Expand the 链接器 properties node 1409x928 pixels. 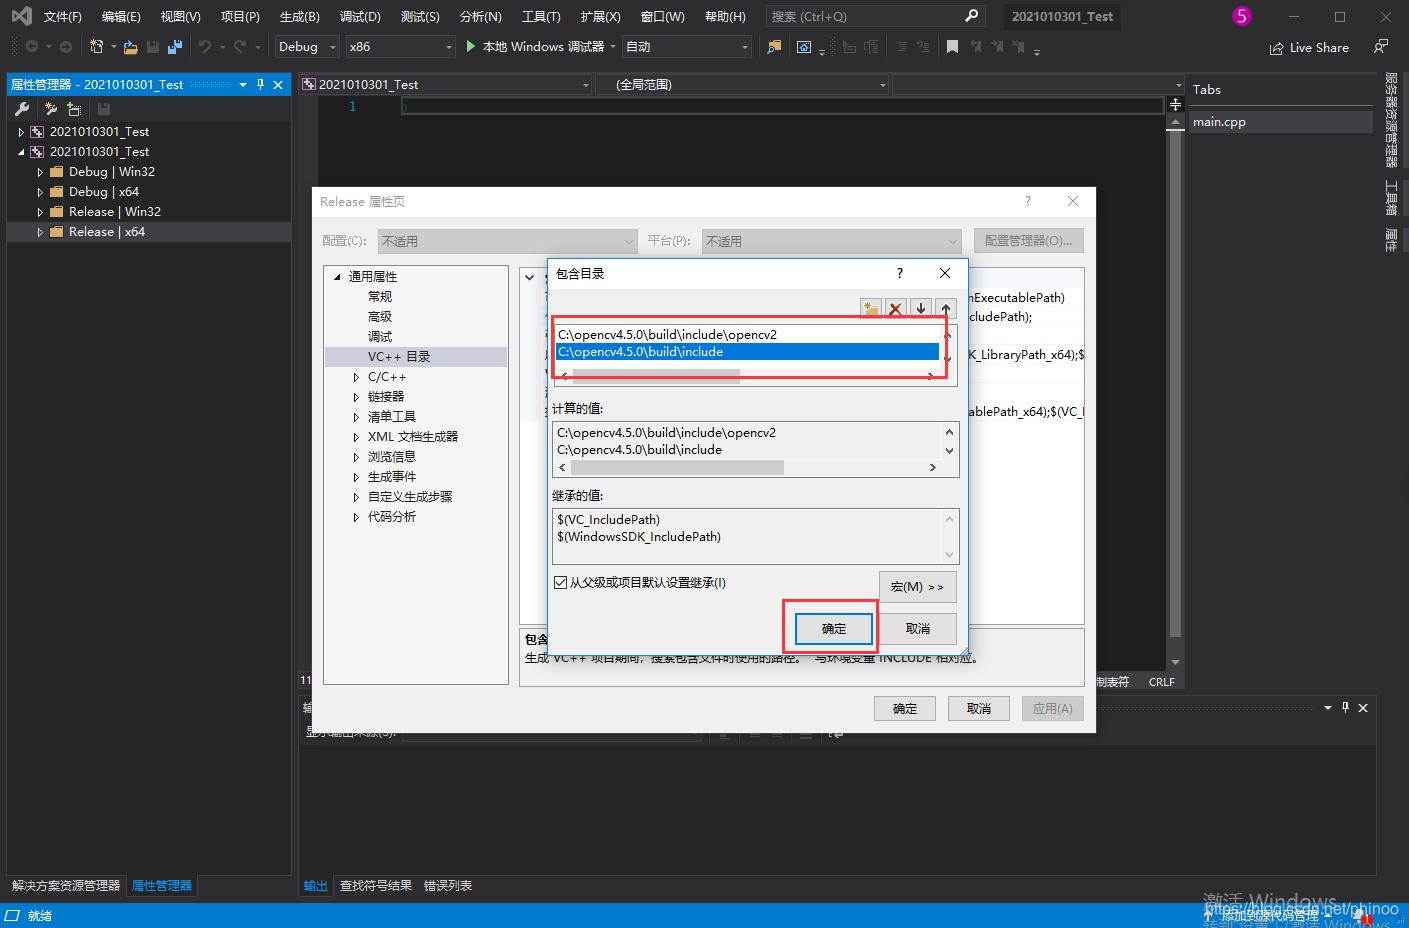pyautogui.click(x=356, y=397)
